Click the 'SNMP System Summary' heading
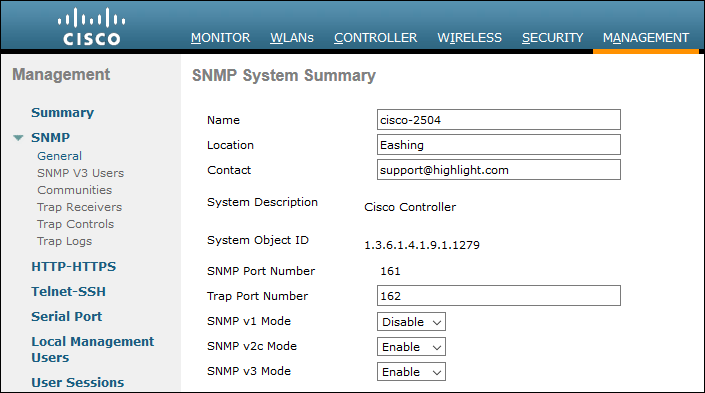The image size is (705, 393). pos(284,76)
